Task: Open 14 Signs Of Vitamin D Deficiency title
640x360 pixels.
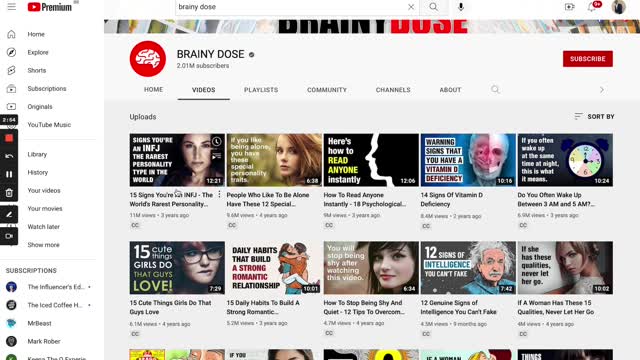Action: tap(452, 200)
